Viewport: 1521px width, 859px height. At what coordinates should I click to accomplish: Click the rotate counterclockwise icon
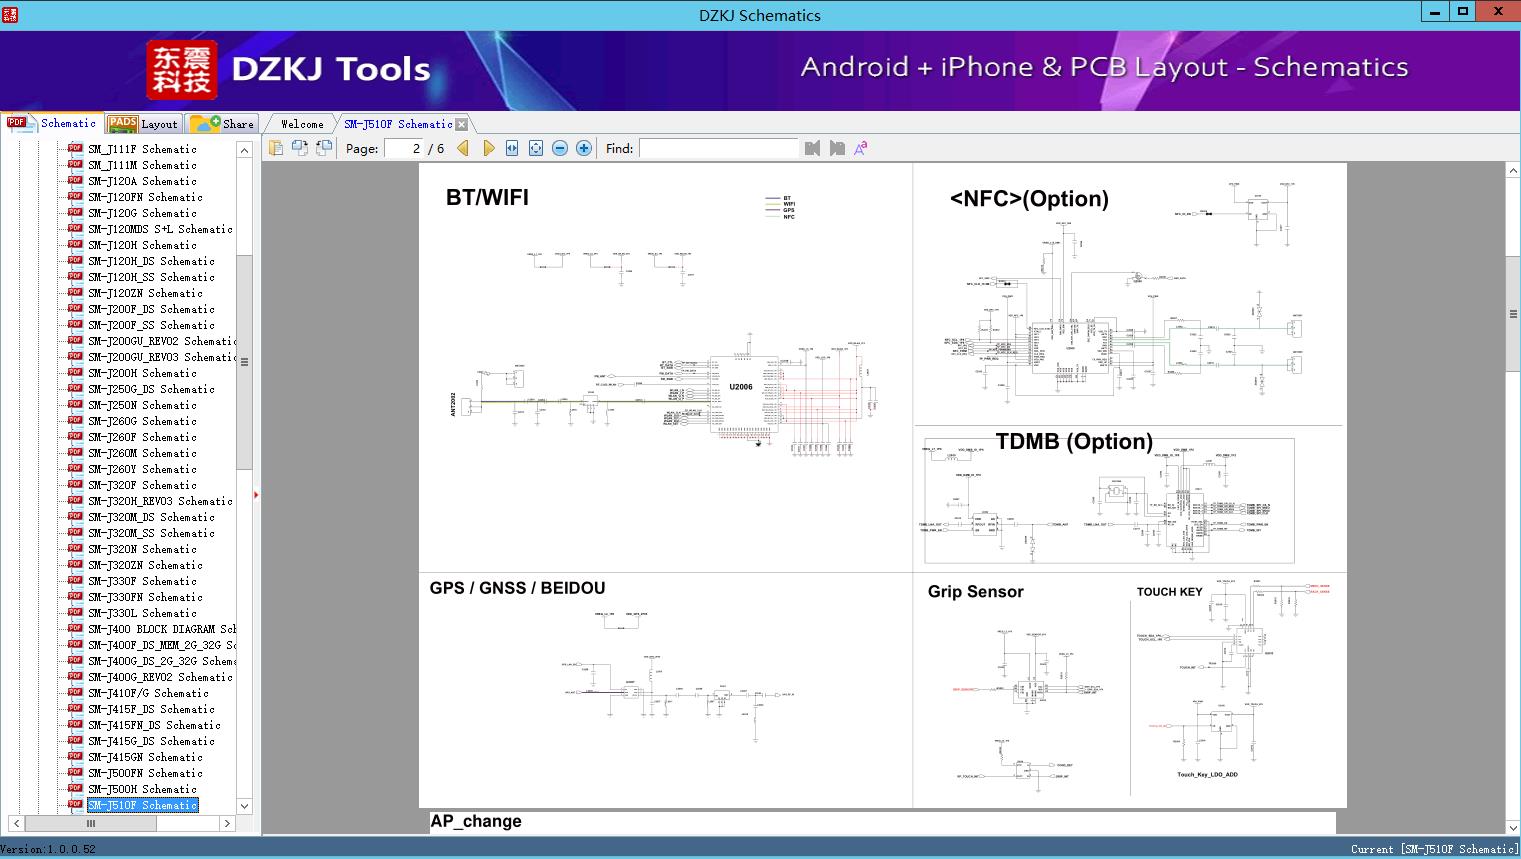coord(300,148)
